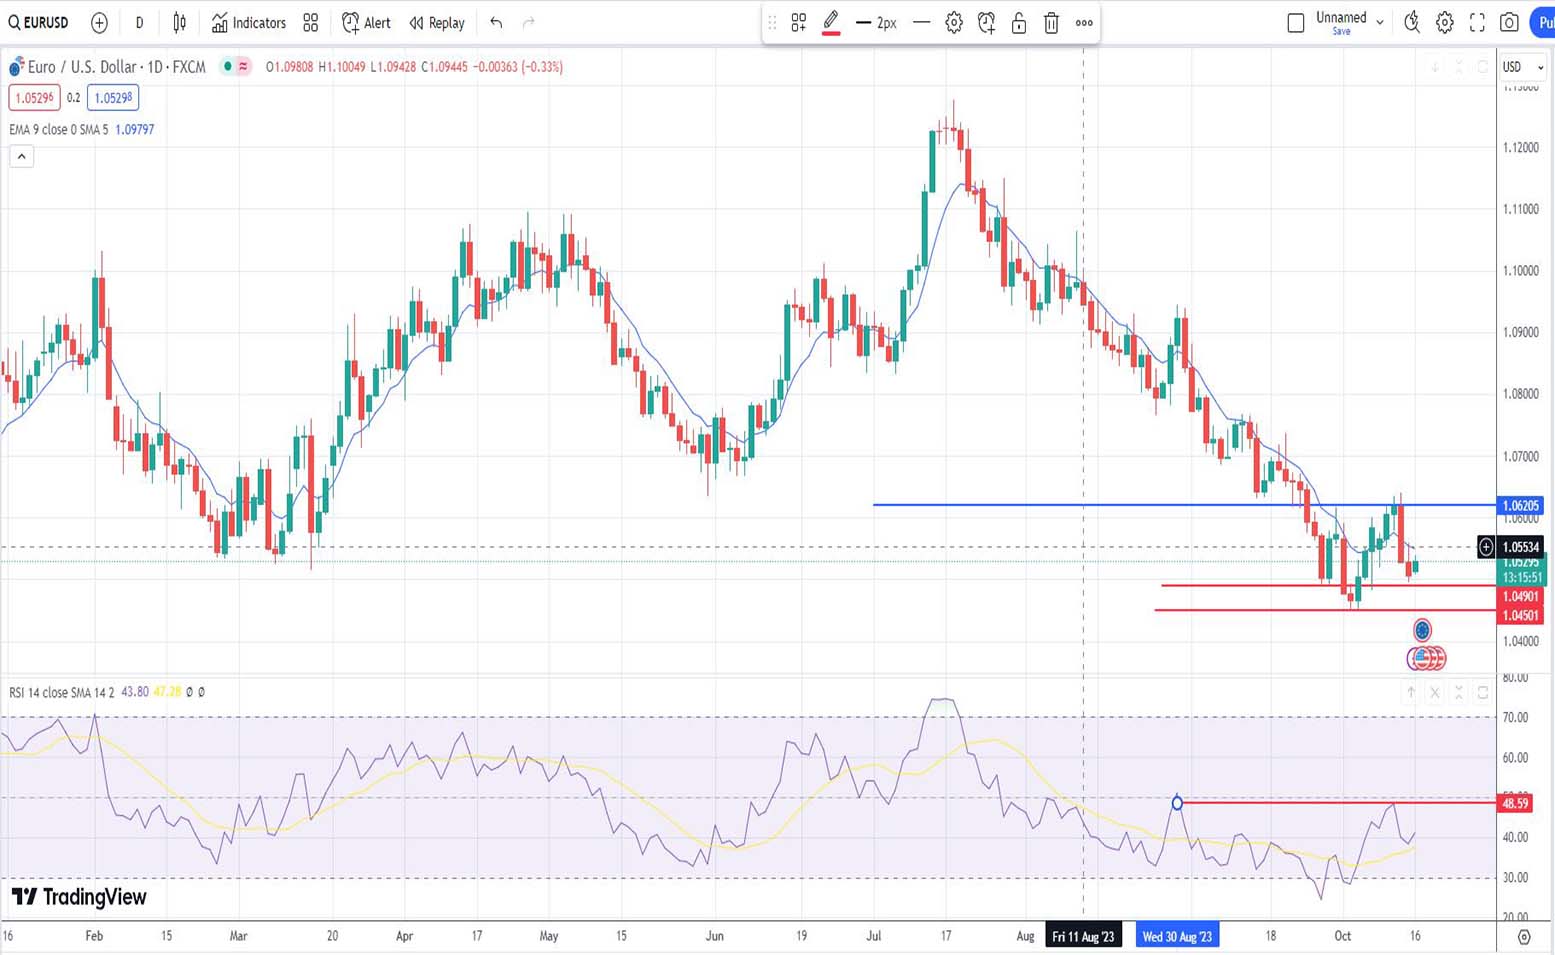
Task: Click the Alert clock icon
Action: (366, 22)
